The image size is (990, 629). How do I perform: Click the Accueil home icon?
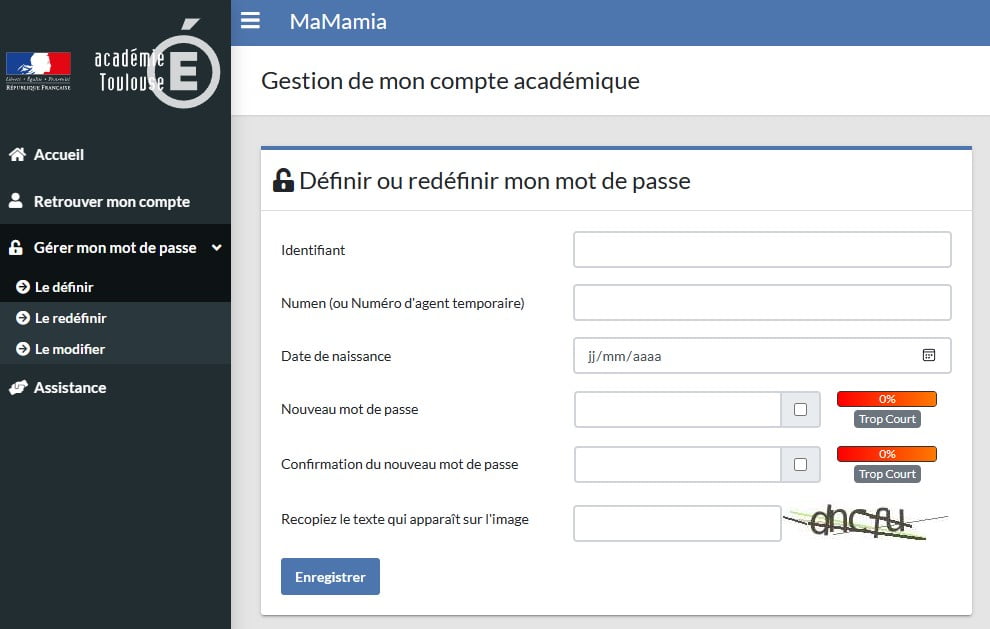pyautogui.click(x=17, y=154)
